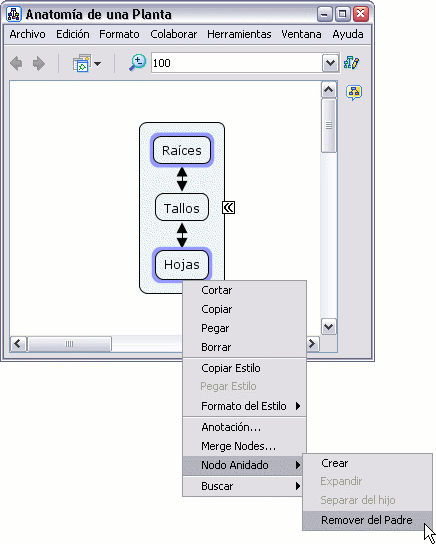Open the styles palette icon beside zoom field
436x544 pixels.
352,63
